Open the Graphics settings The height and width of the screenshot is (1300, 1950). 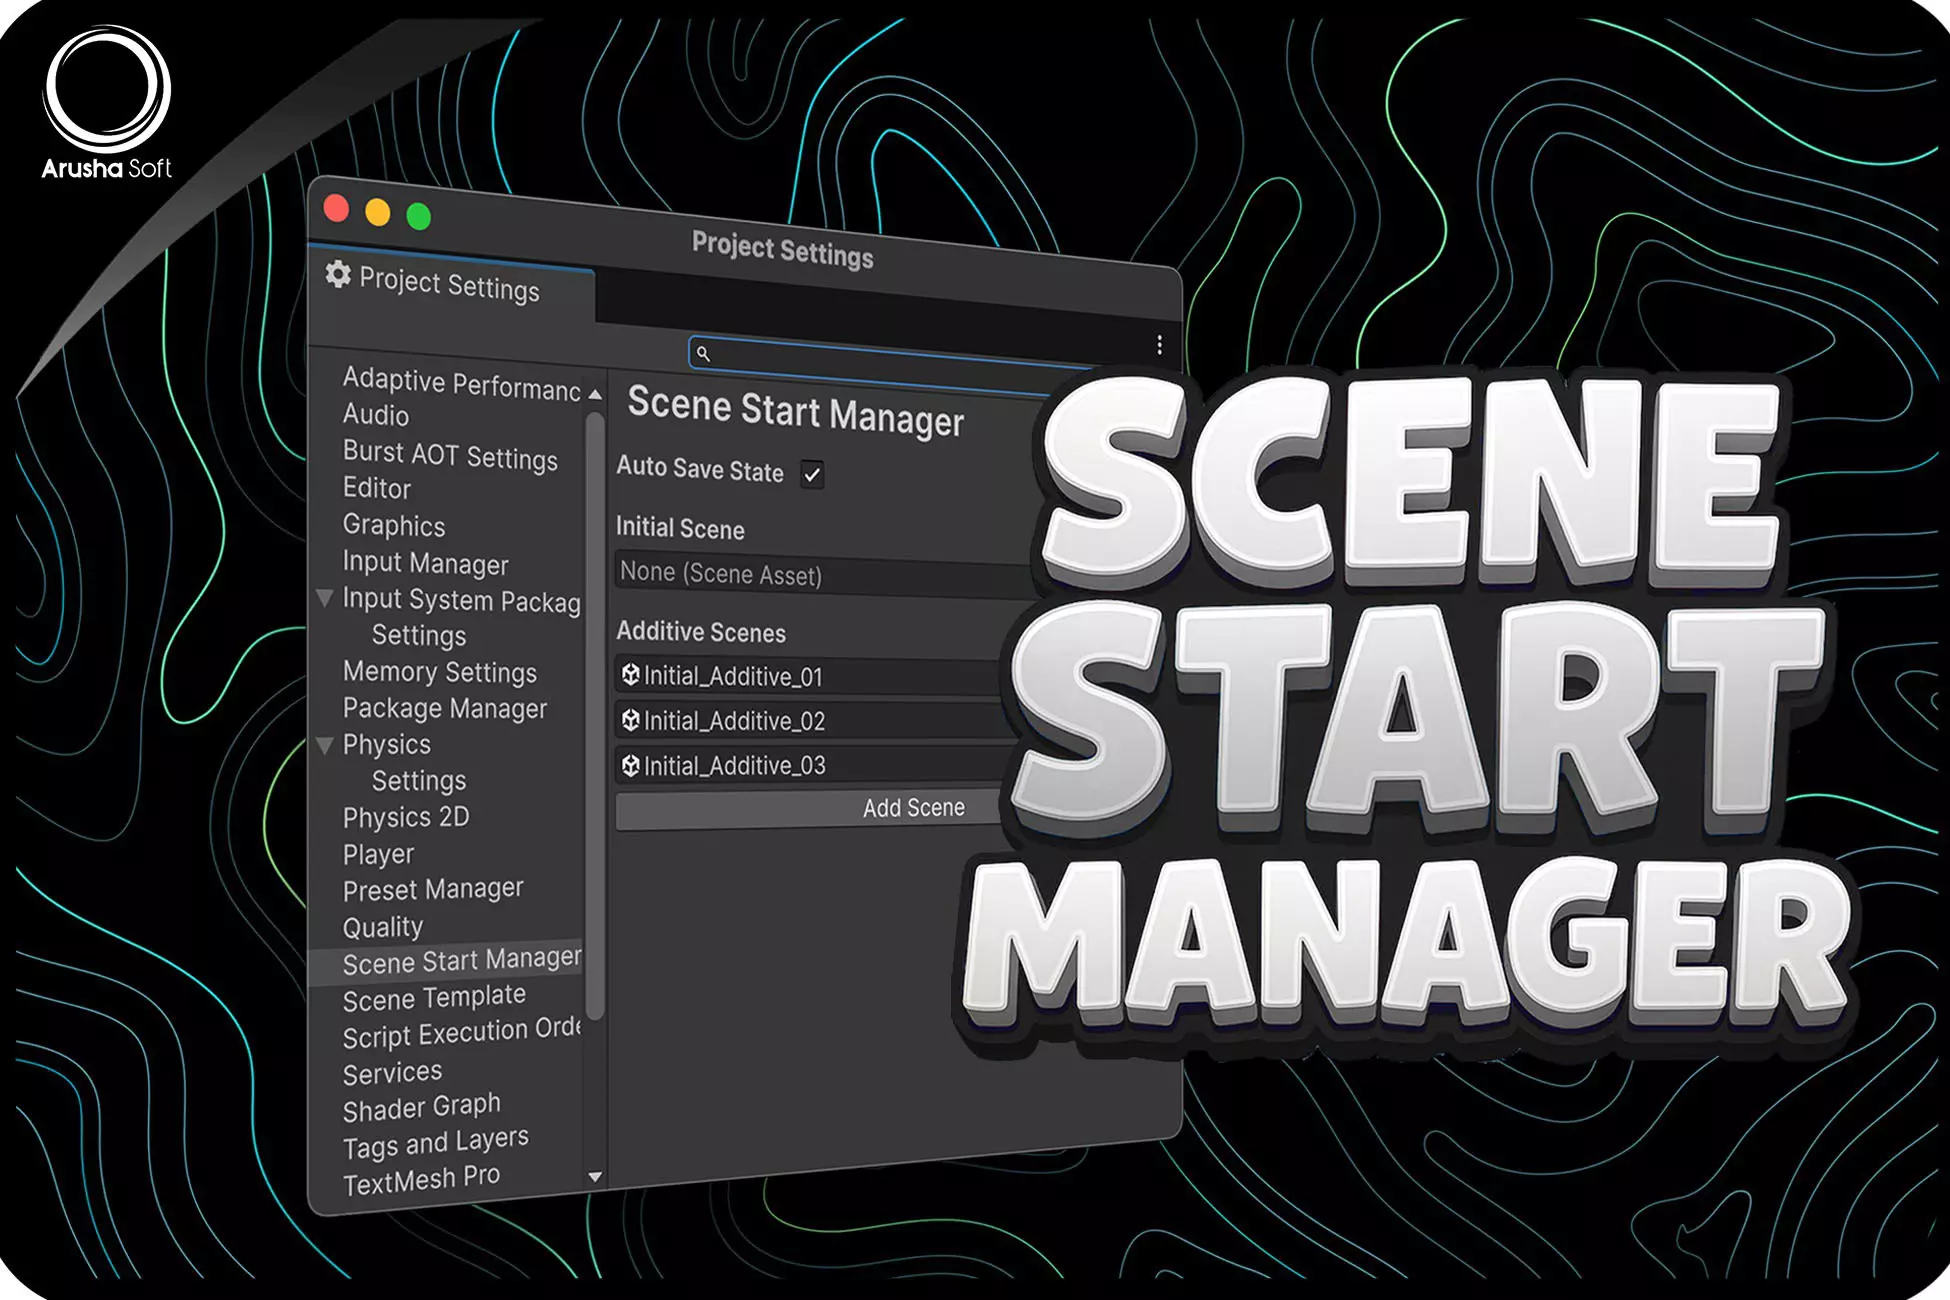click(x=394, y=525)
